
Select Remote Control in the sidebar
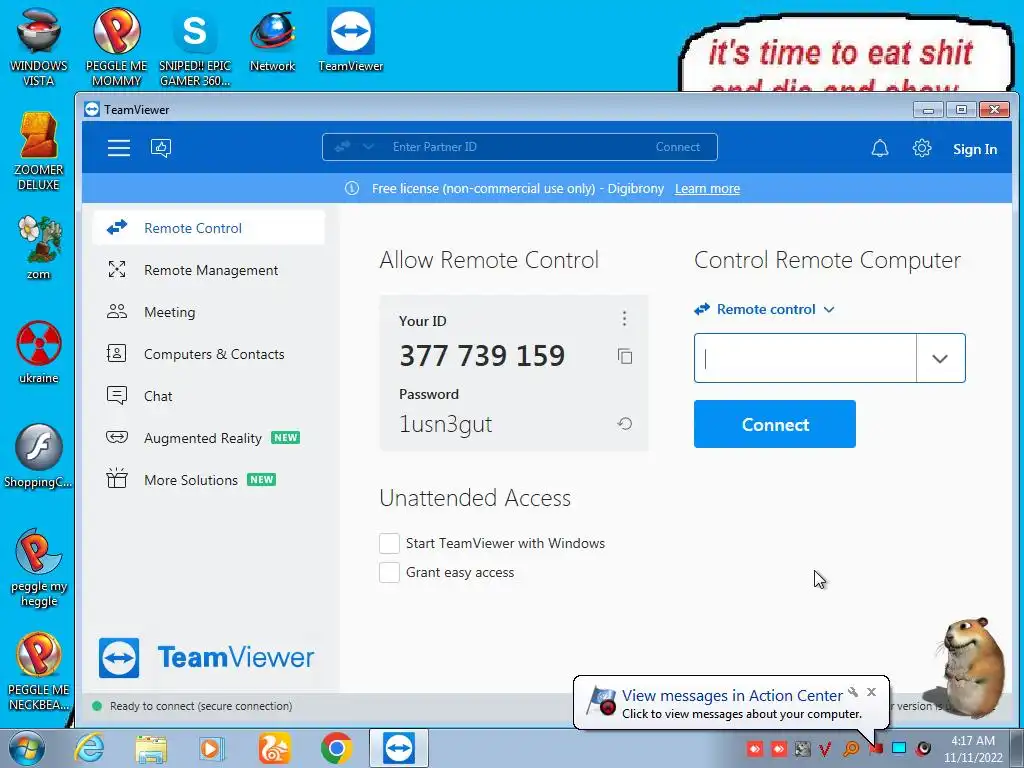[x=208, y=228]
